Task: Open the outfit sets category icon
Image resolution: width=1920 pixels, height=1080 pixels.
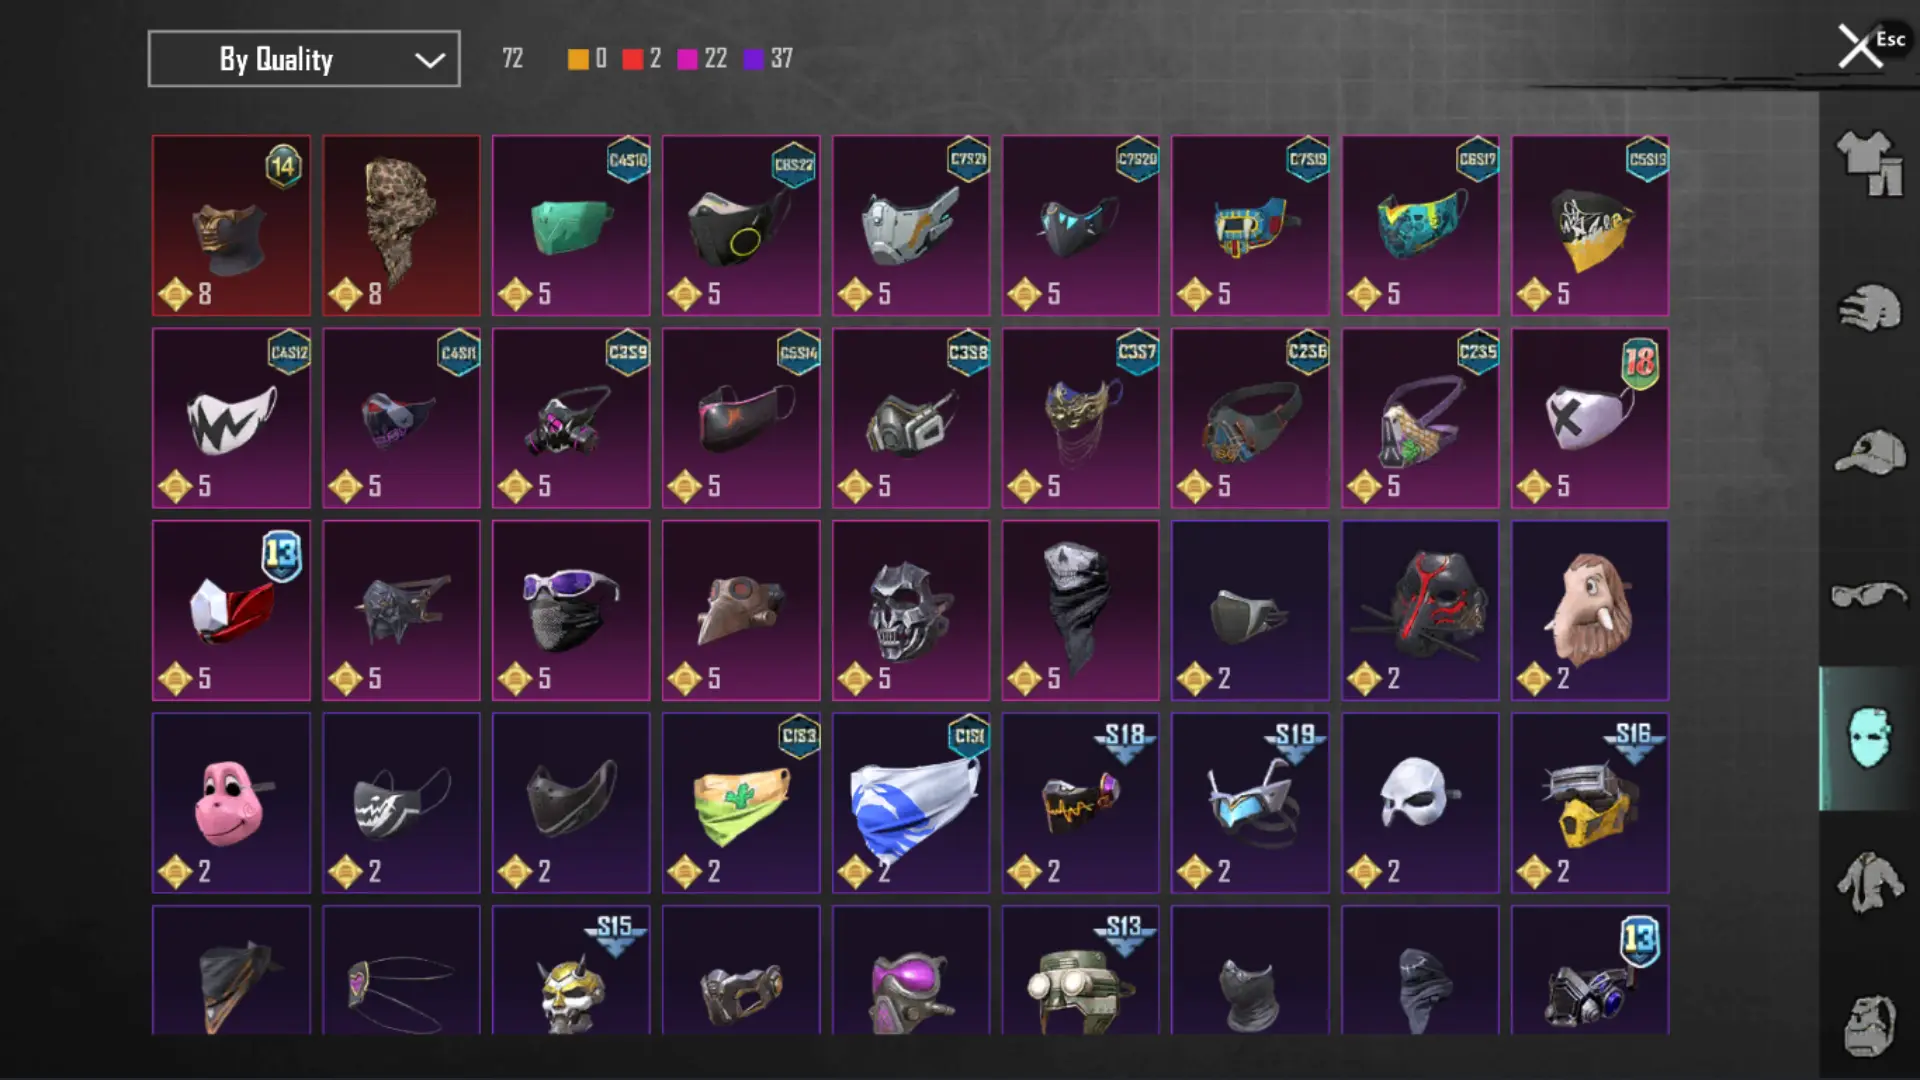Action: (1869, 163)
